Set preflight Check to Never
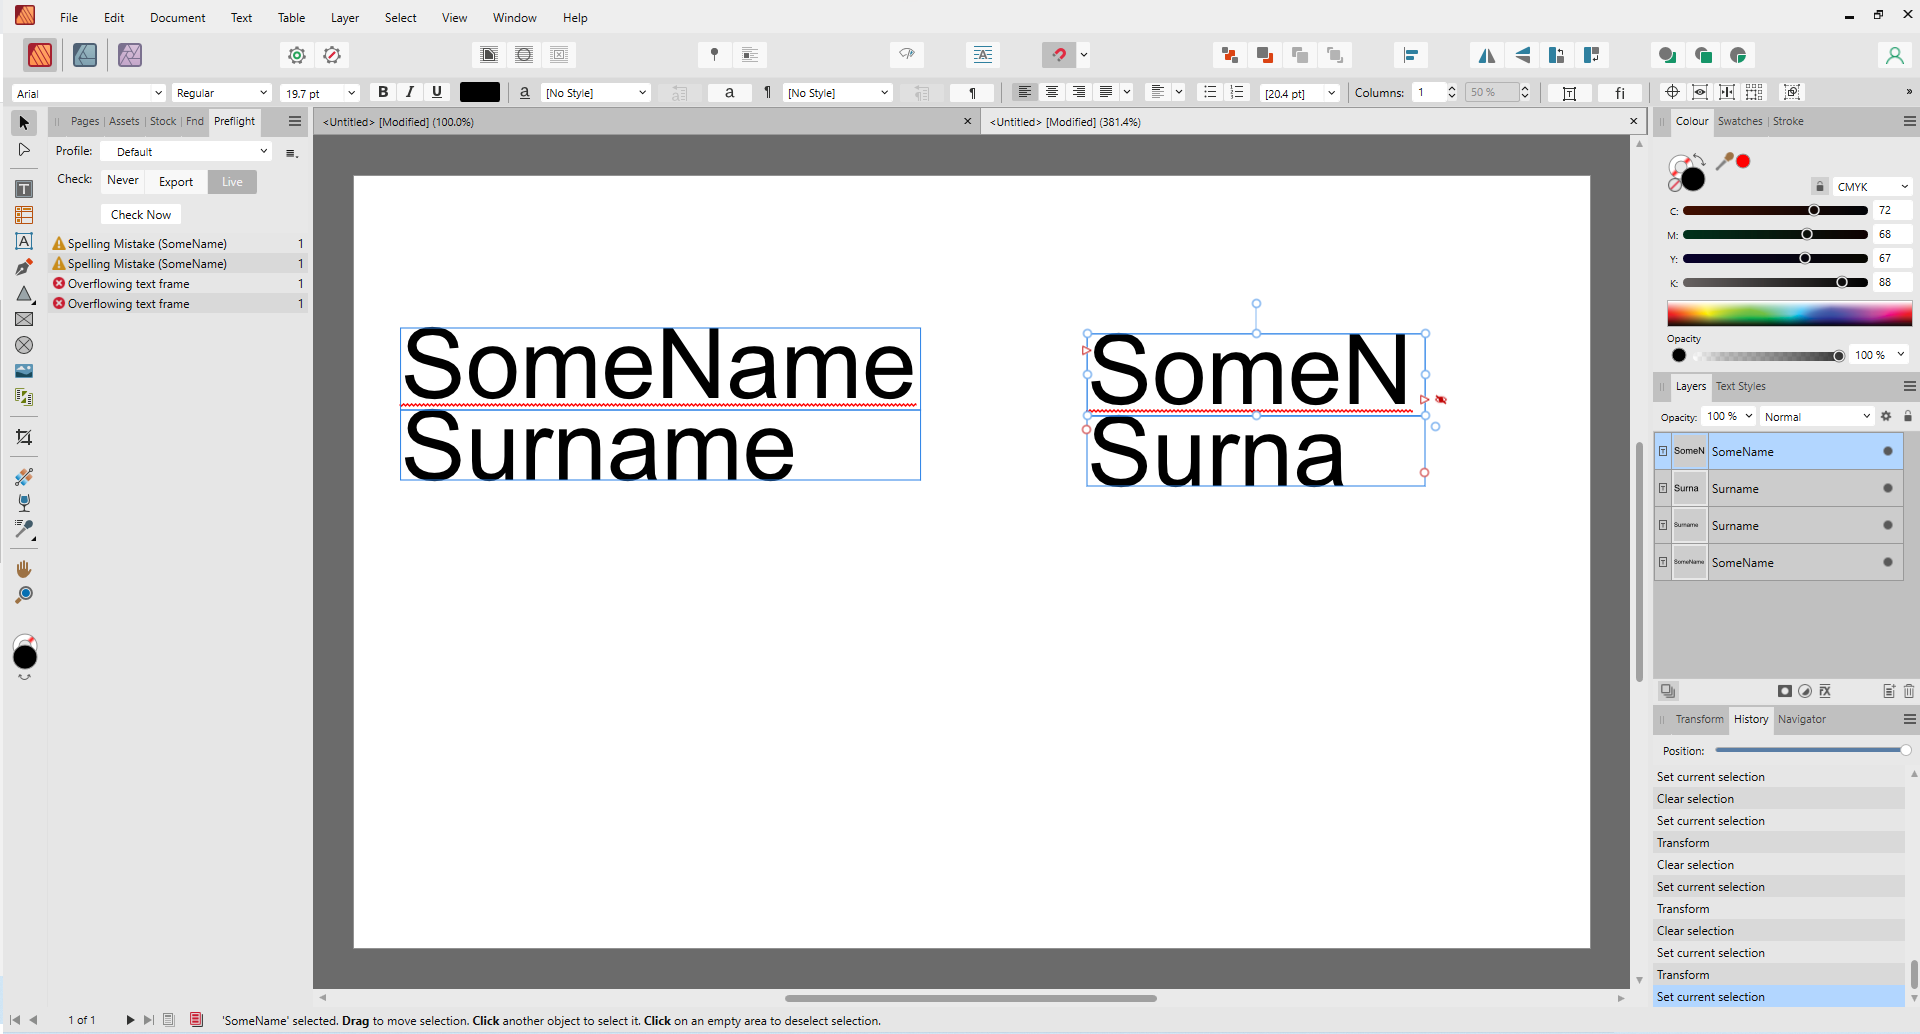This screenshot has width=1920, height=1034. pos(123,181)
